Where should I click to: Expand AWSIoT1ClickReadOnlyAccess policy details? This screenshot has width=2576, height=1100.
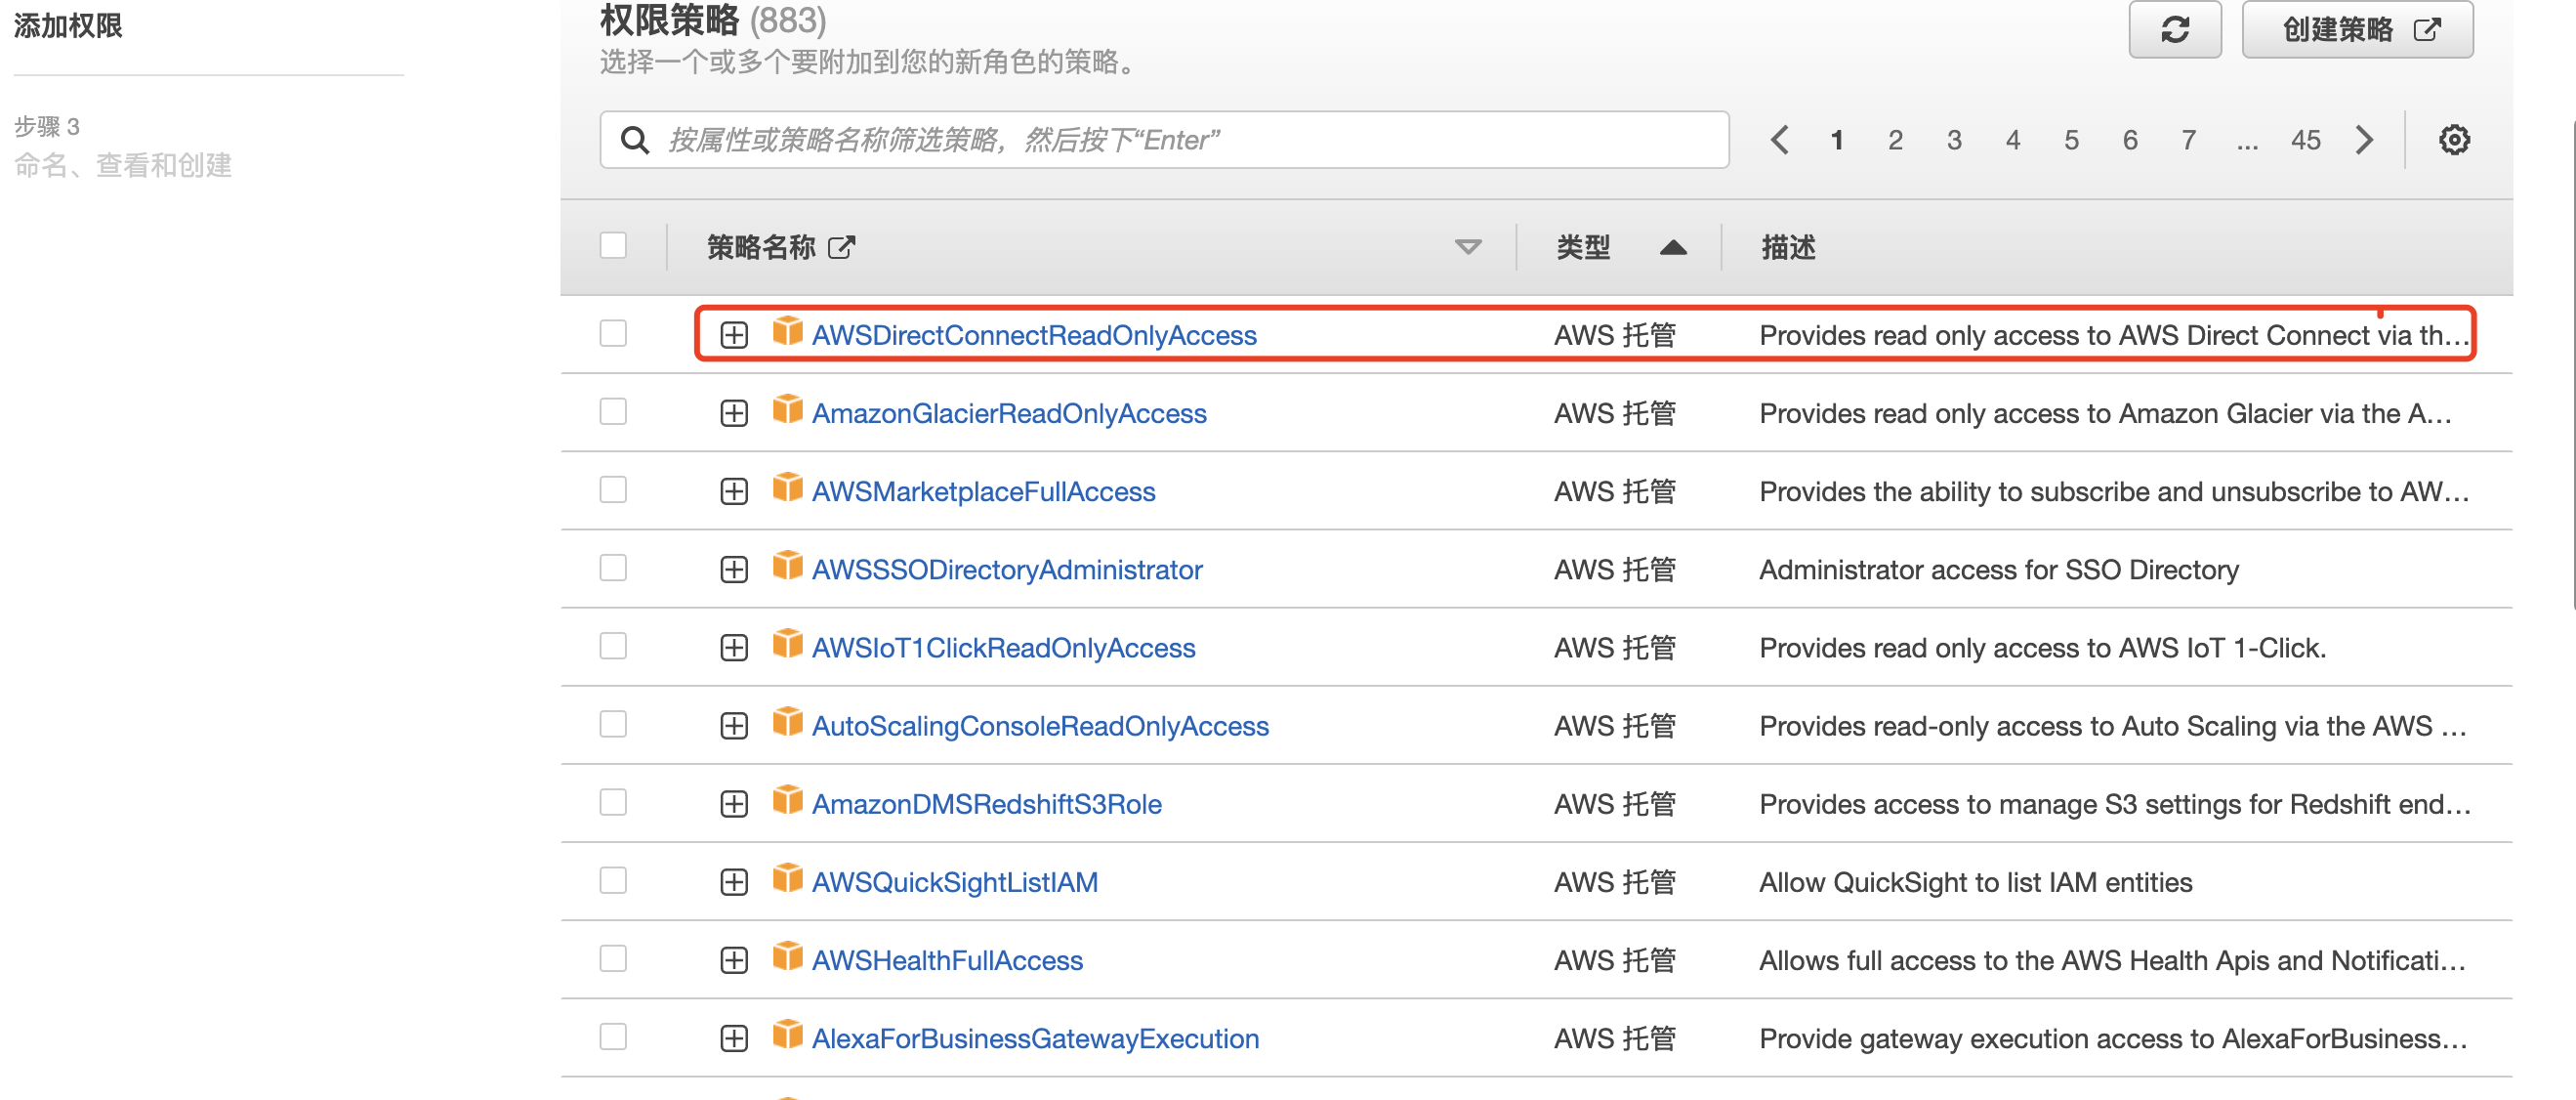[734, 648]
